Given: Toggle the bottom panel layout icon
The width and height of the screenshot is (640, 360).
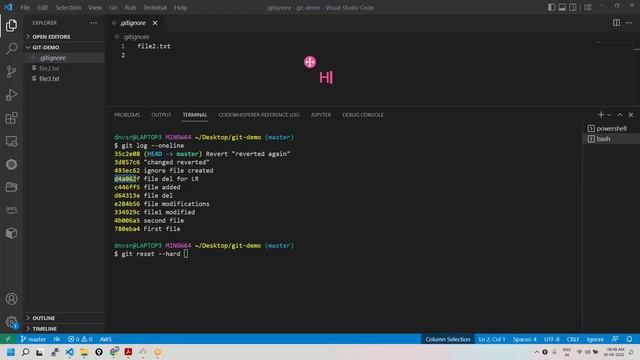Looking at the screenshot, I should point(562,7).
